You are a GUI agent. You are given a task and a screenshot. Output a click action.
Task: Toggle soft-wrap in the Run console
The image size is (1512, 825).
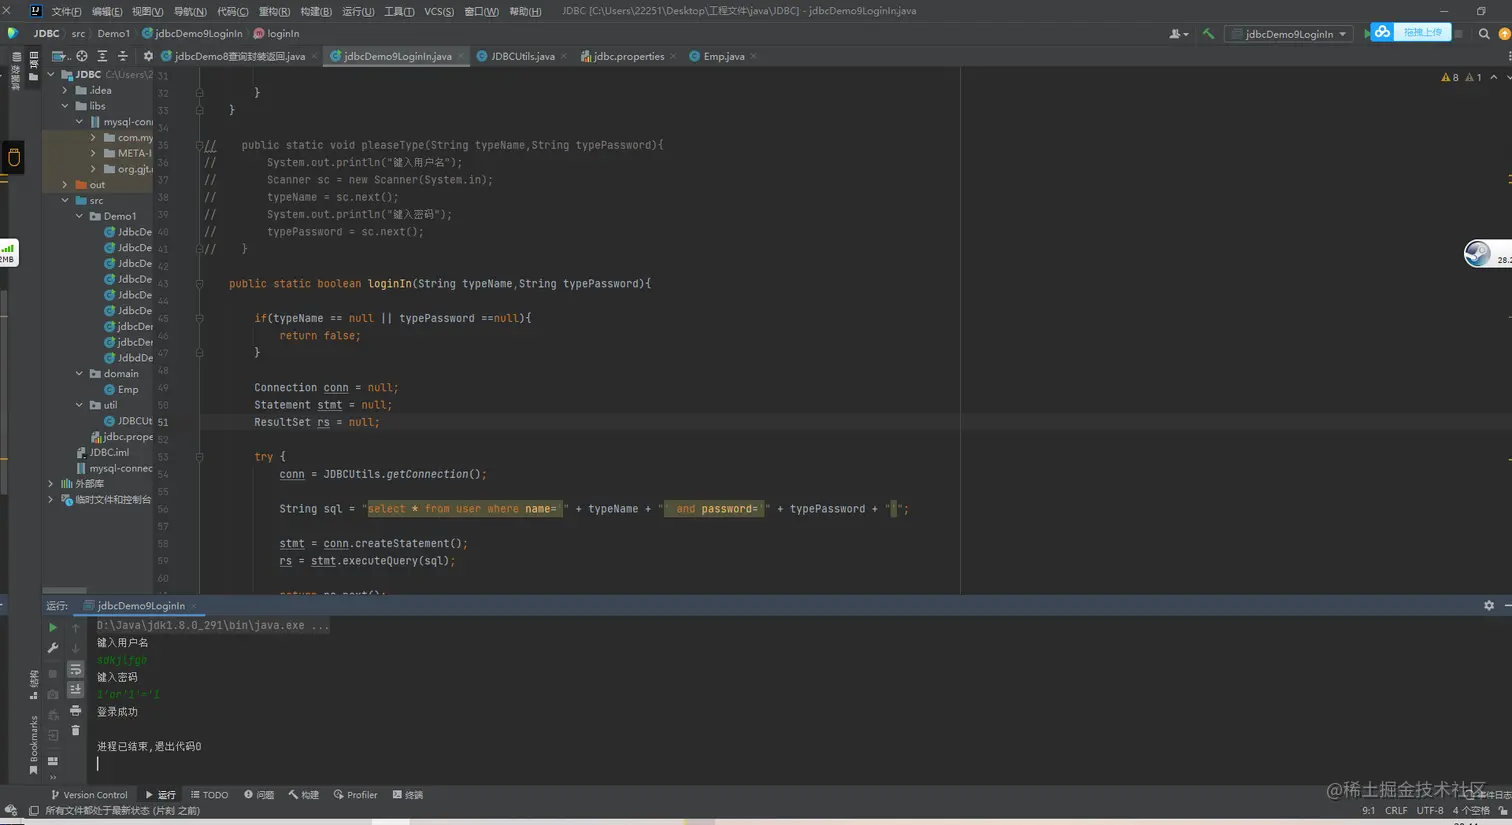point(75,670)
